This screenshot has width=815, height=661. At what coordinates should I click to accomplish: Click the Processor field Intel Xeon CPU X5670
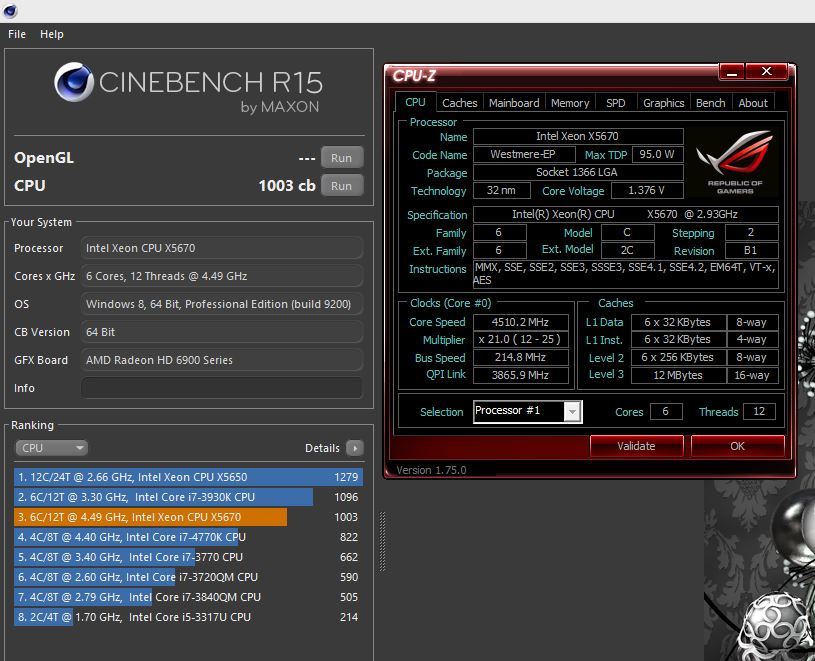222,248
